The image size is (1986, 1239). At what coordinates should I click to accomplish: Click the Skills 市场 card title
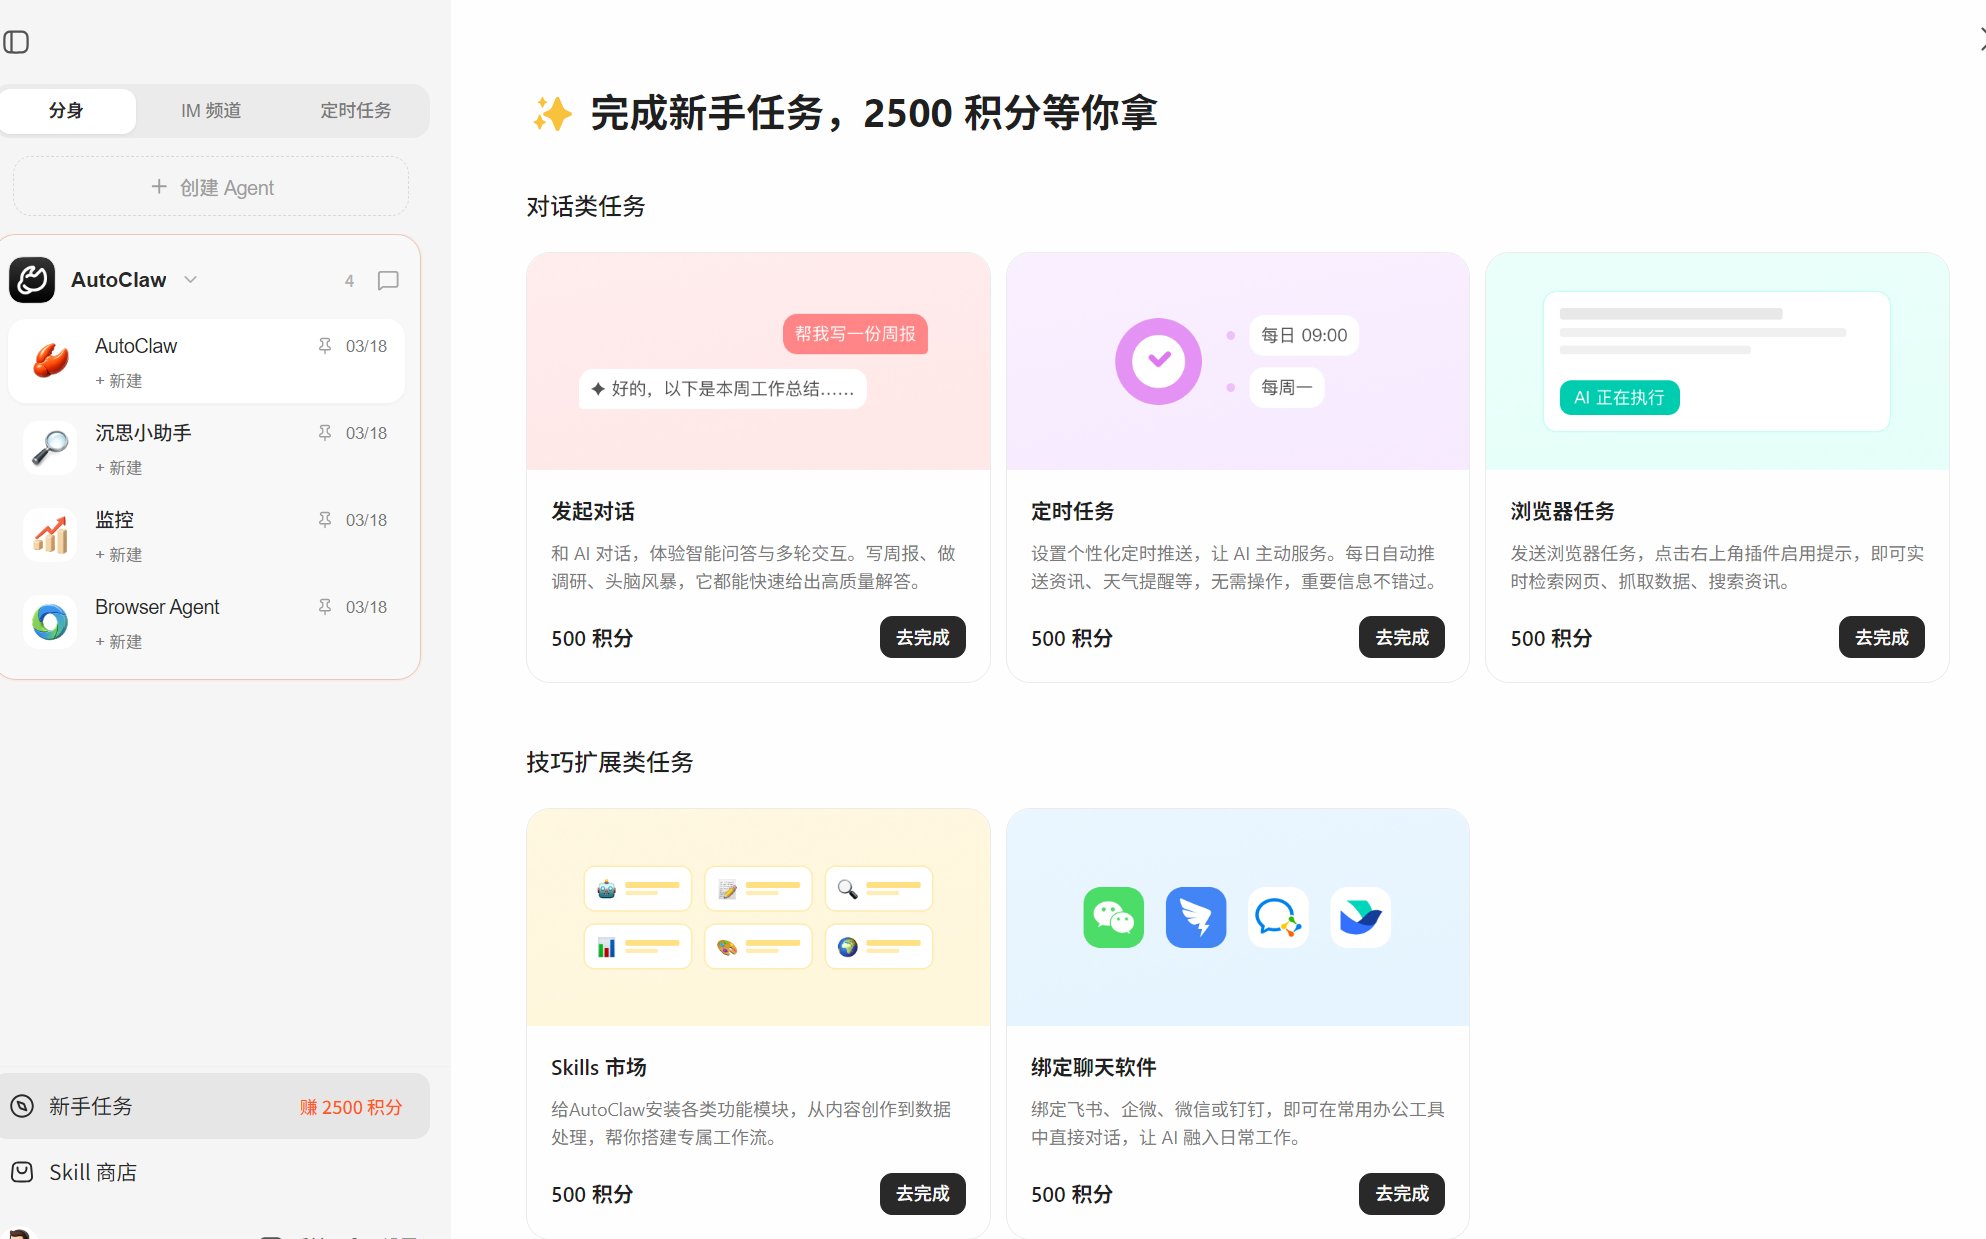[599, 1067]
